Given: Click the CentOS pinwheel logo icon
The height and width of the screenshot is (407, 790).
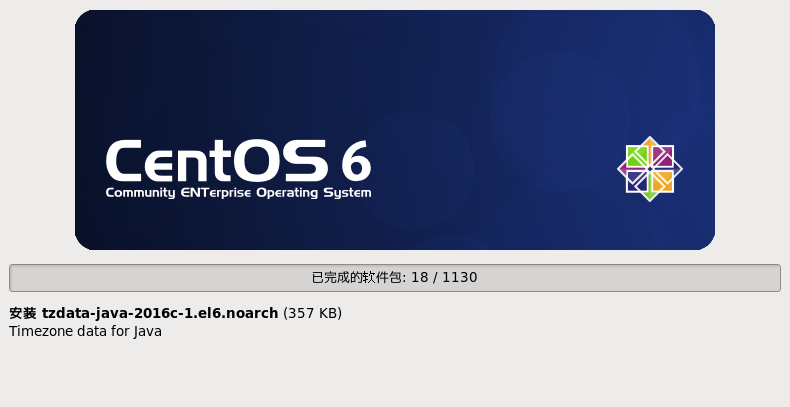Looking at the screenshot, I should point(650,169).
